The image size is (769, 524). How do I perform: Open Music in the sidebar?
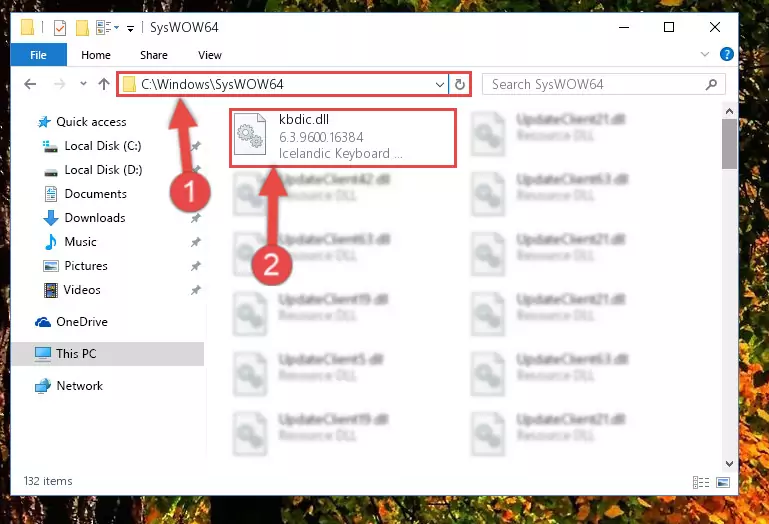pyautogui.click(x=80, y=242)
